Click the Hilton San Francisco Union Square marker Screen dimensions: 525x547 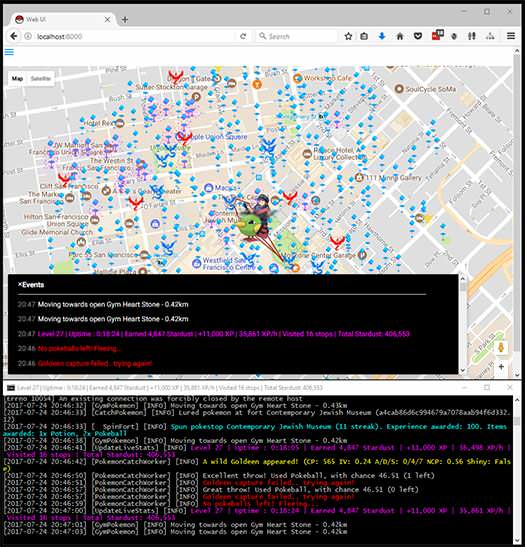click(95, 220)
